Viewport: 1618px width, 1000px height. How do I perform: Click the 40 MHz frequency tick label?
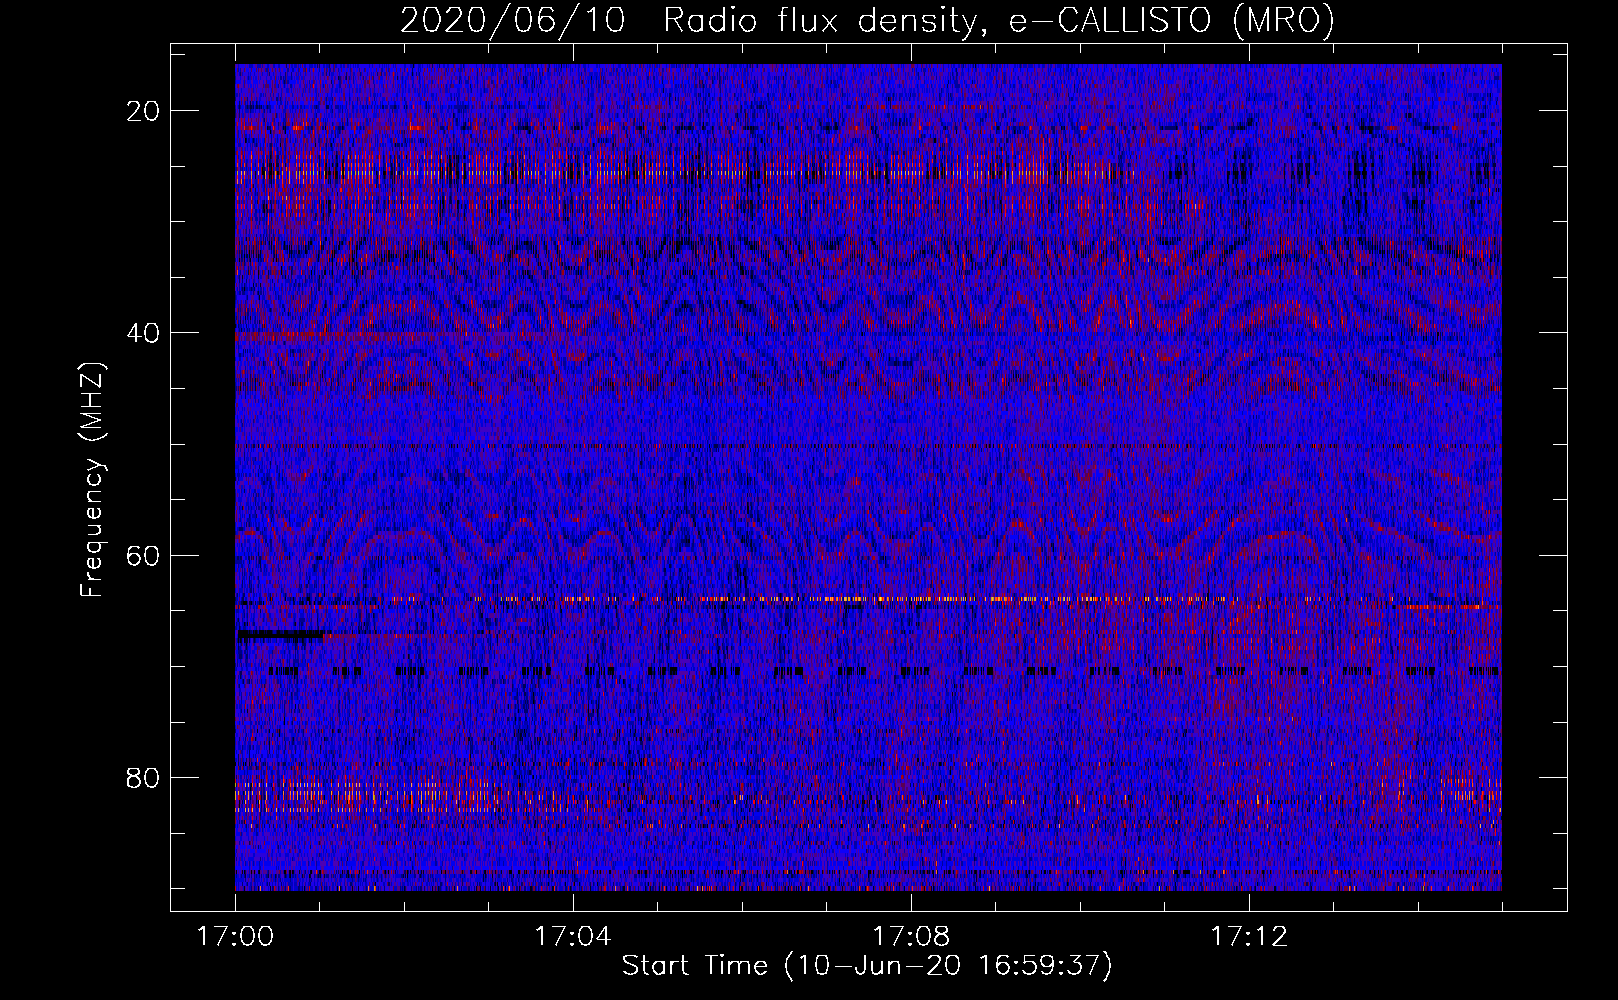coord(144,333)
